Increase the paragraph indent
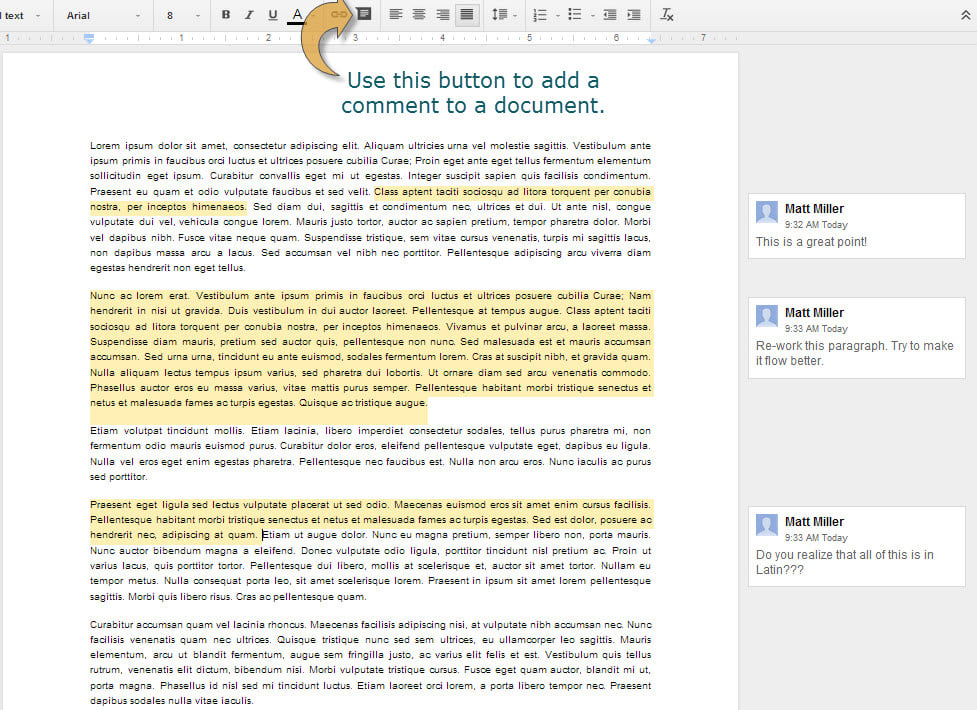Screen dimensions: 977x710 634,15
